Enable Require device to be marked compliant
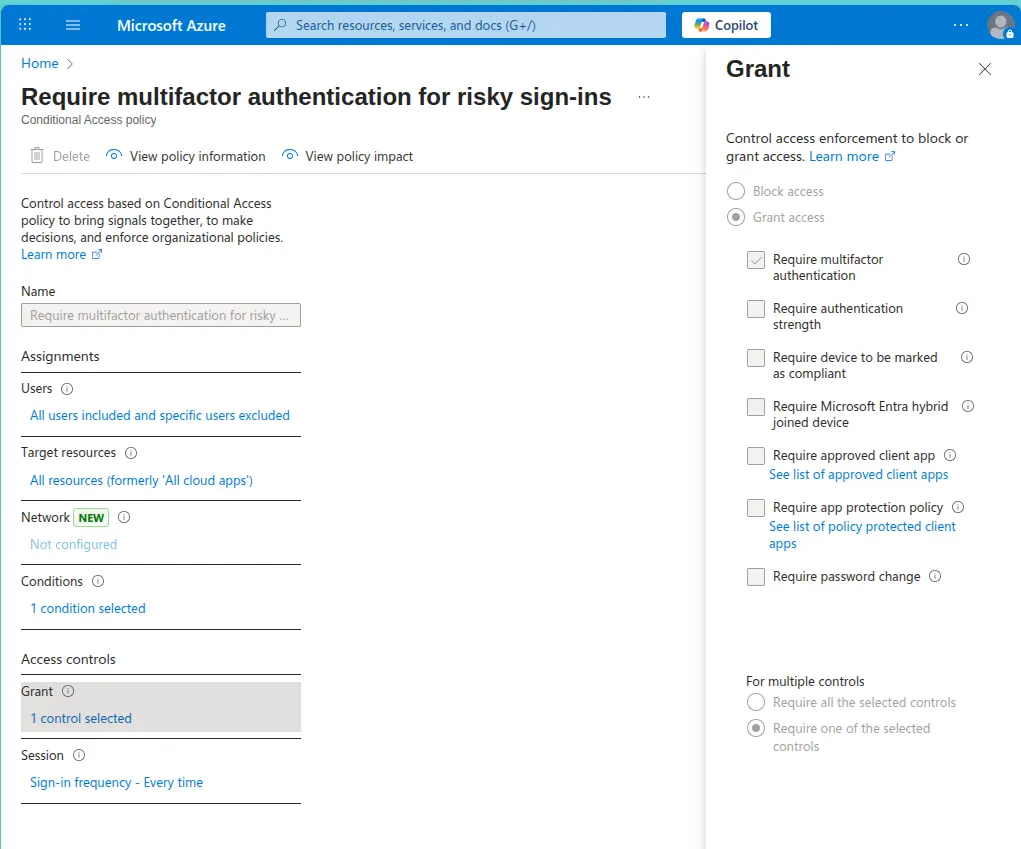1021x849 pixels. coord(756,358)
